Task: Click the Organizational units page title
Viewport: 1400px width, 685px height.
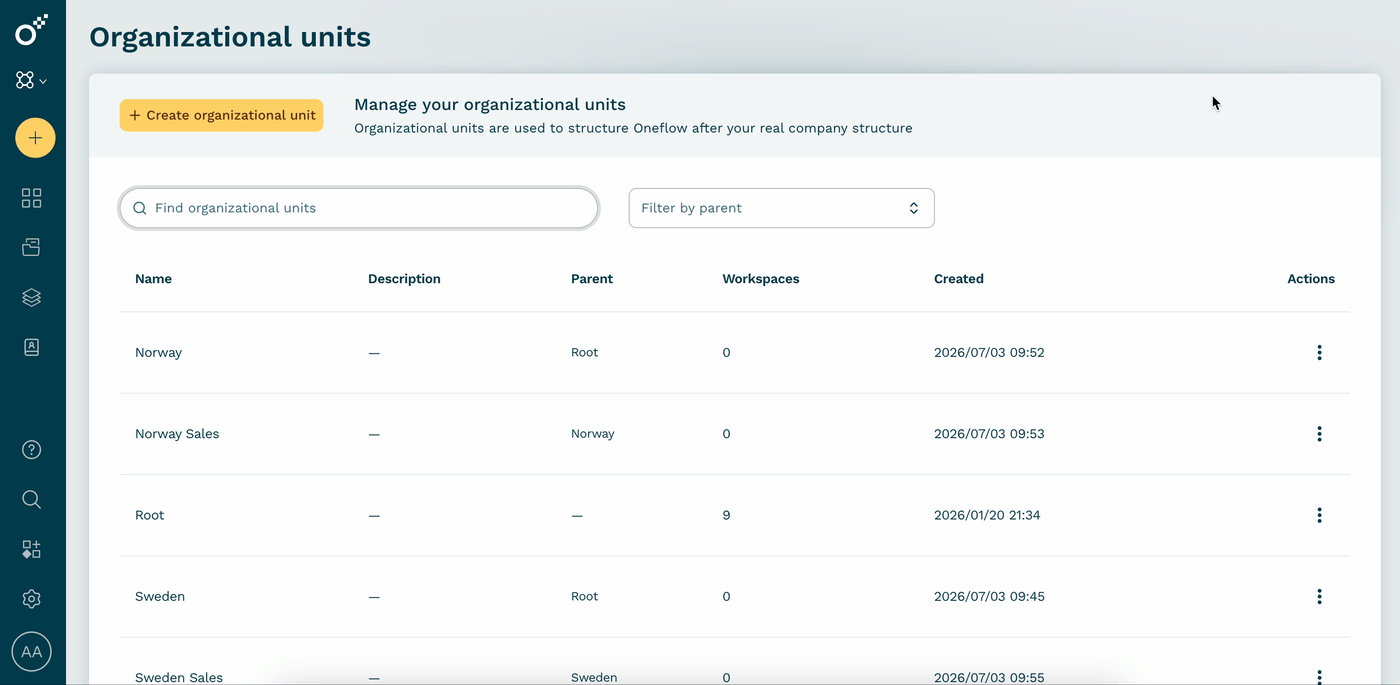Action: [x=230, y=37]
